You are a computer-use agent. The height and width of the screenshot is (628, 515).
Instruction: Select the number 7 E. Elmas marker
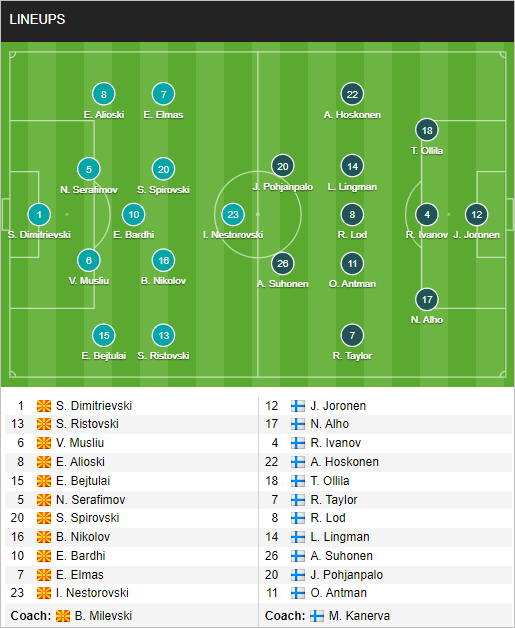click(x=163, y=95)
